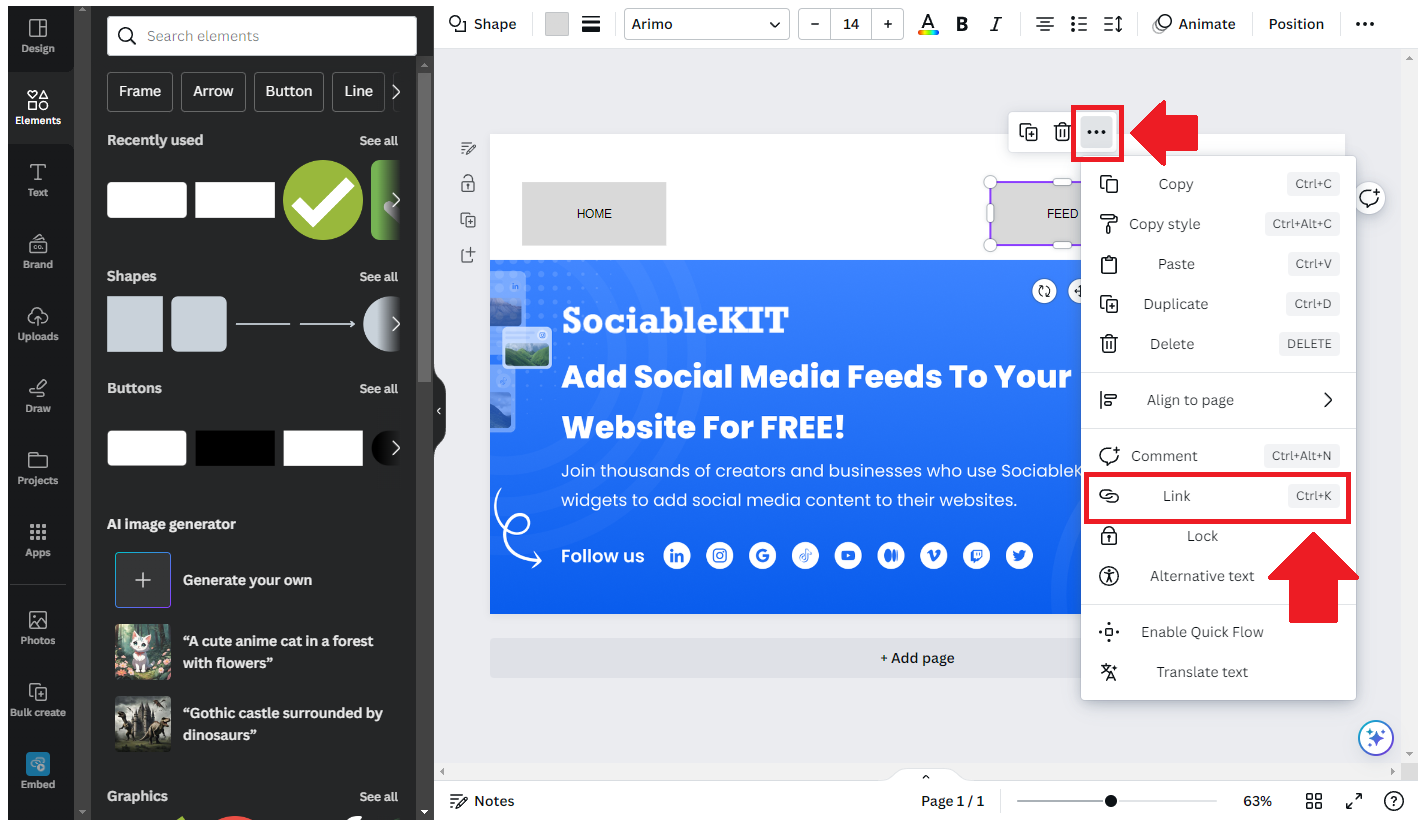The image size is (1421, 823).
Task: Change text alignment
Action: (1045, 24)
